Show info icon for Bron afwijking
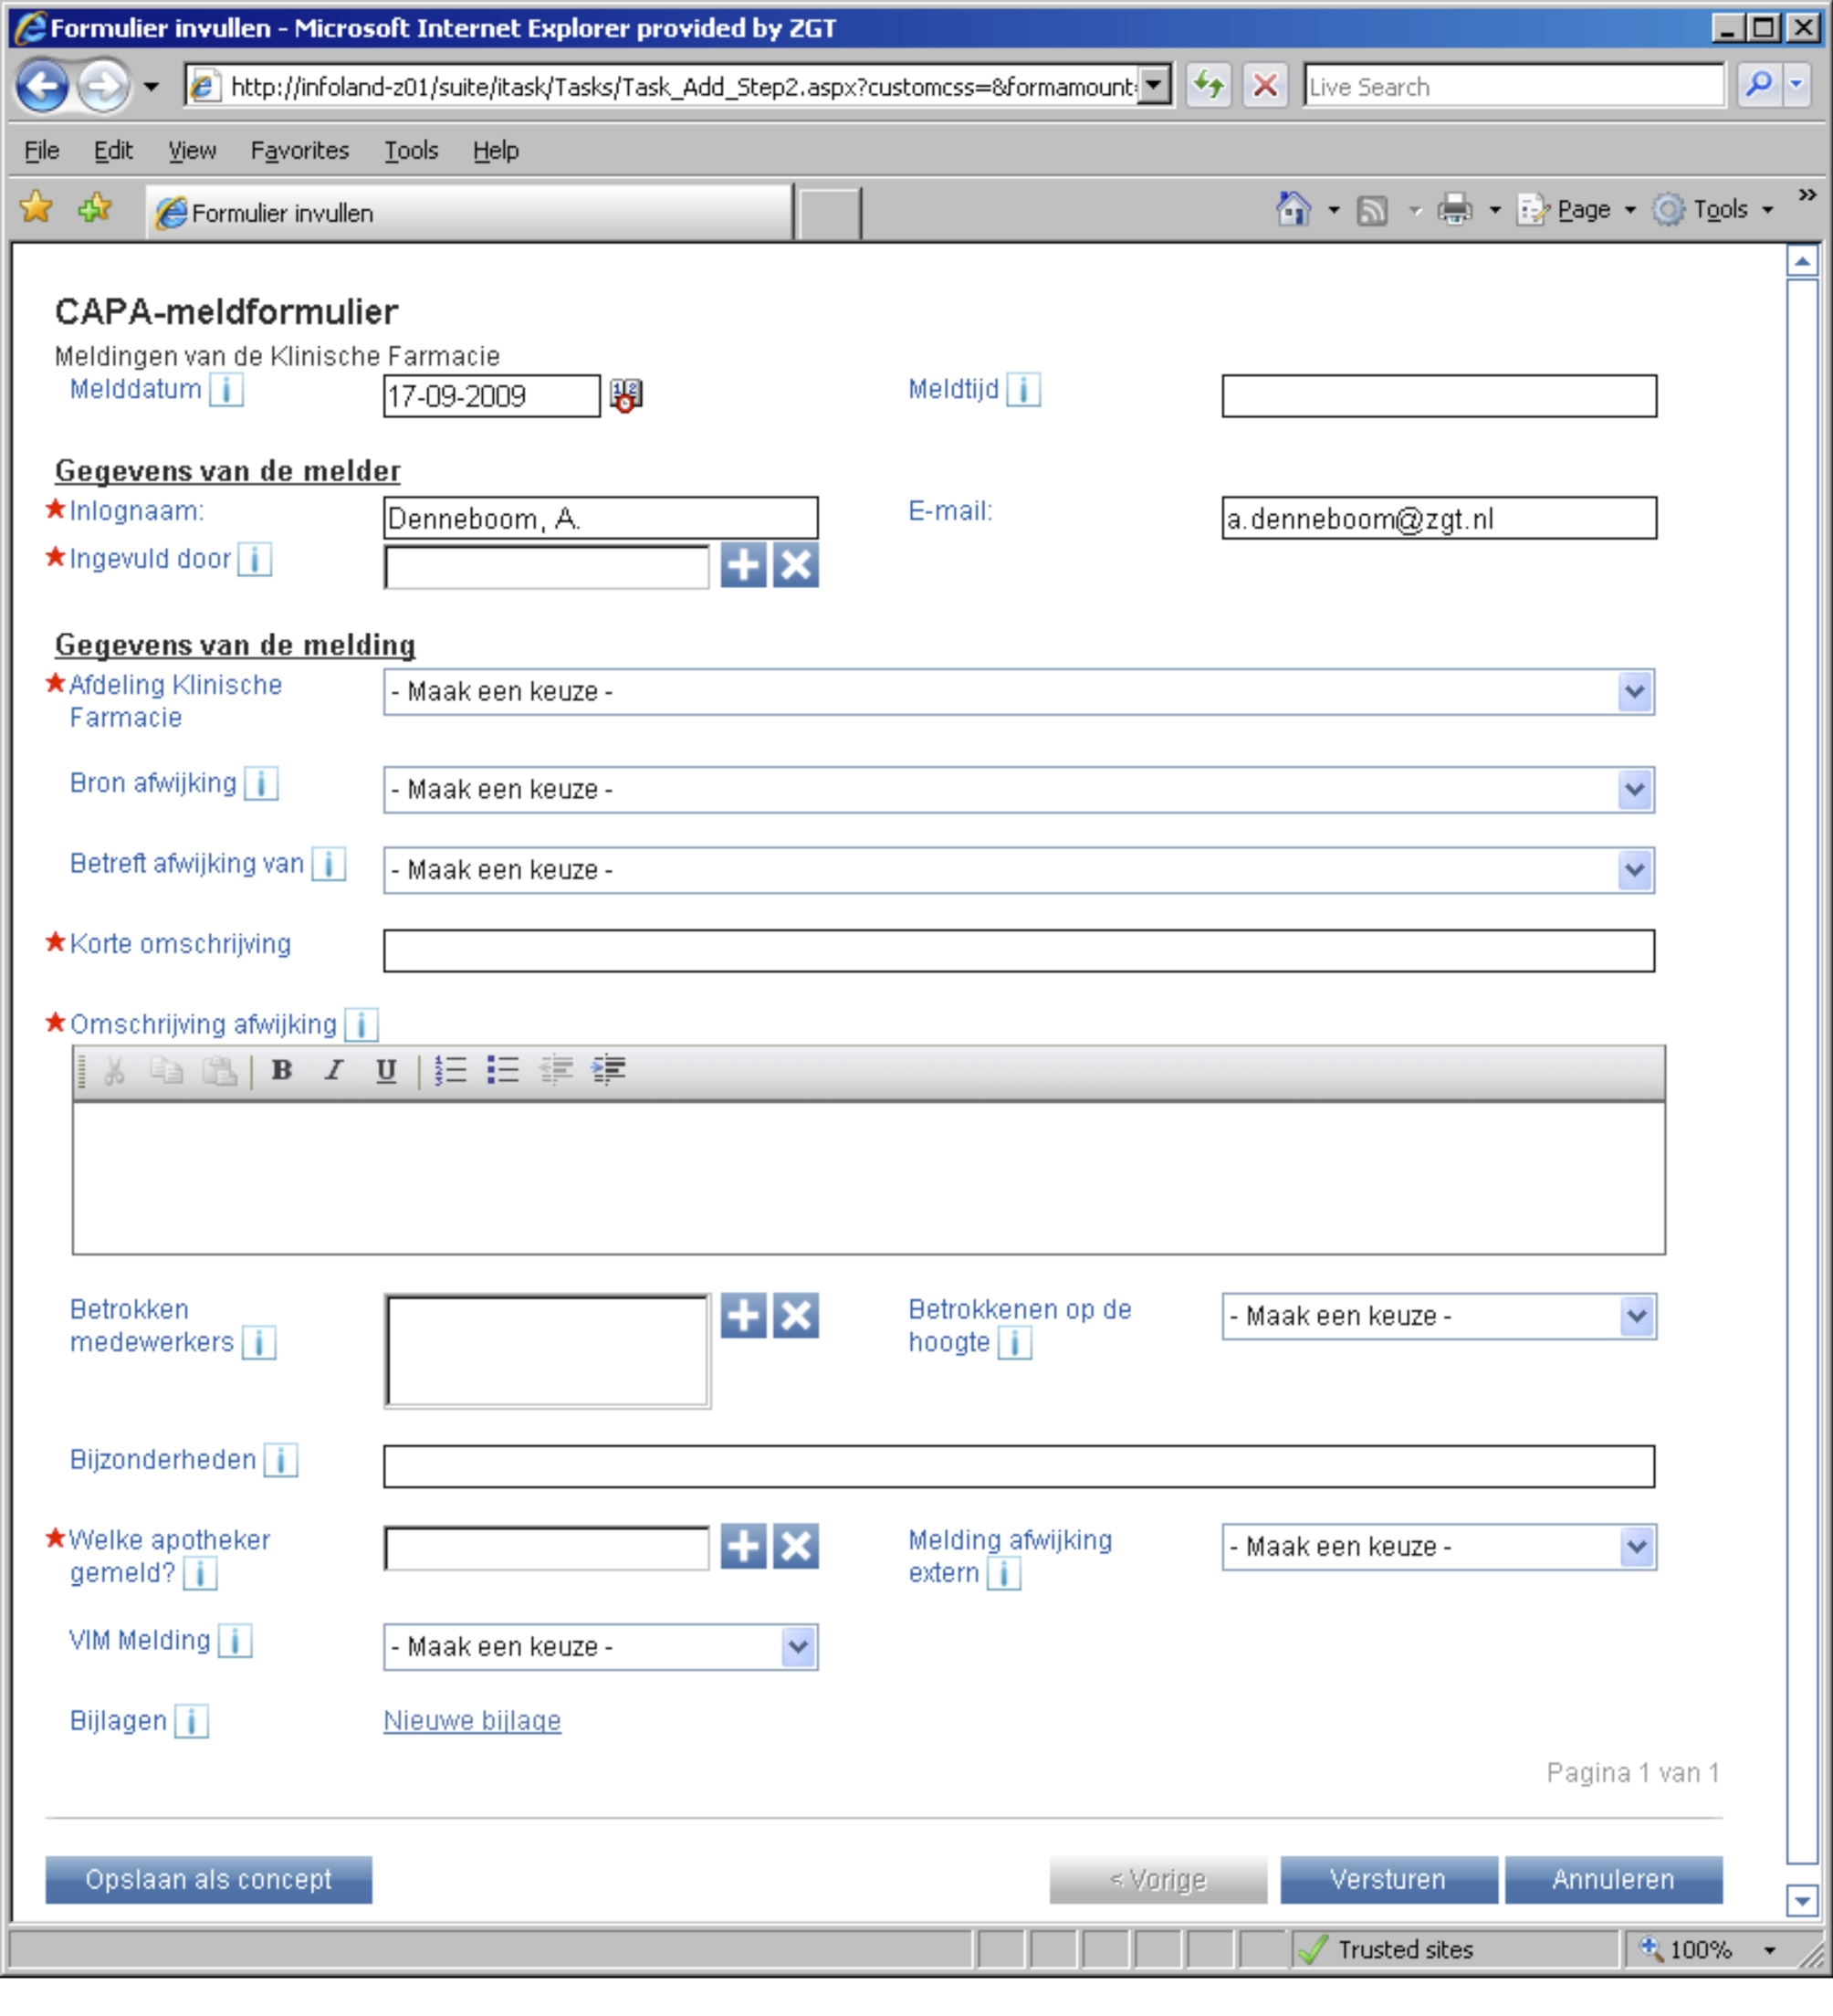Viewport: 1833px width, 2016px height. click(x=261, y=784)
